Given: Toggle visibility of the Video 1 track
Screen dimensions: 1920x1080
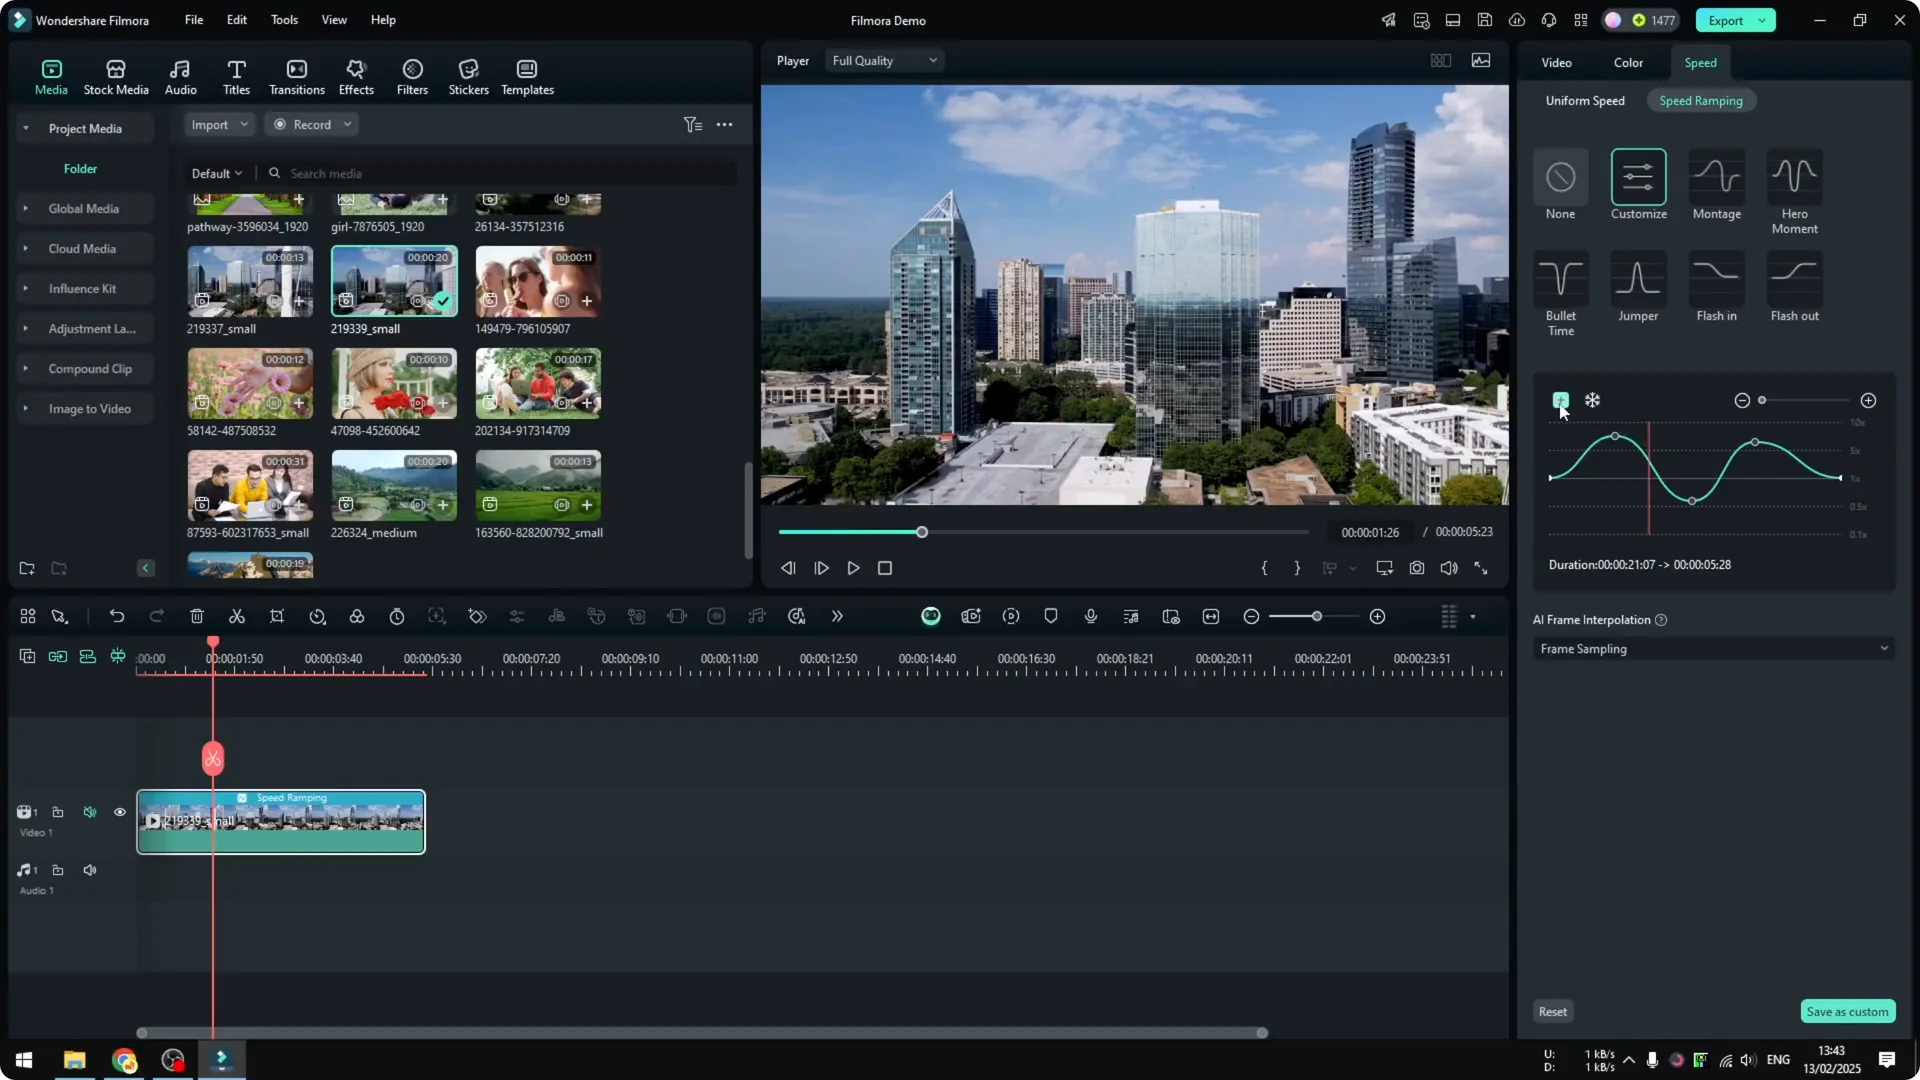Looking at the screenshot, I should (119, 812).
